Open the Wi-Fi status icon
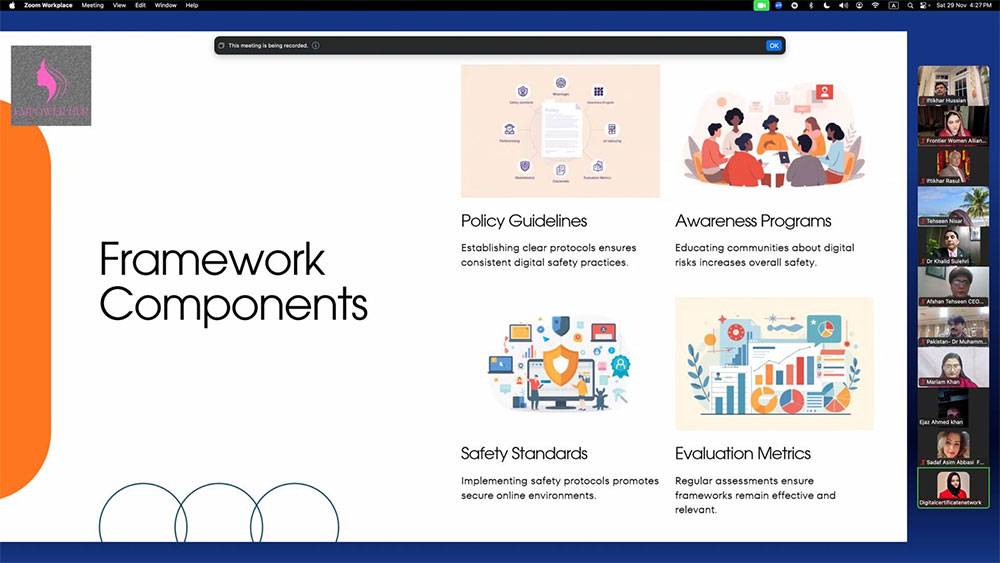 (875, 5)
